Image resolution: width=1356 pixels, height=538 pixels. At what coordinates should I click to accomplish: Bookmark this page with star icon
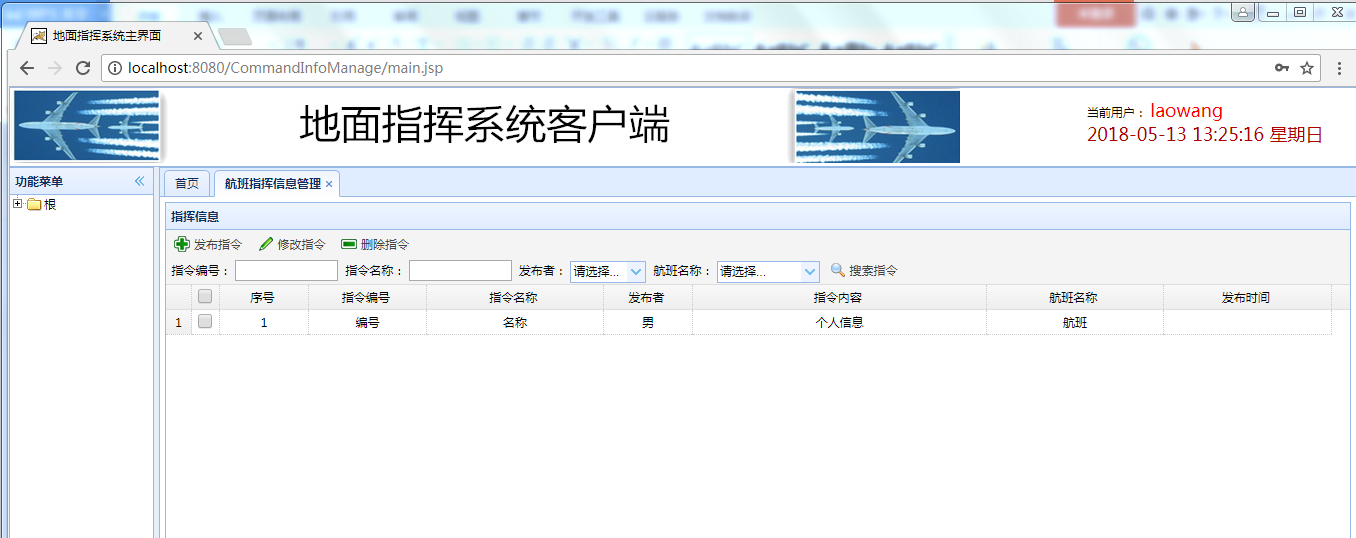[x=1306, y=68]
